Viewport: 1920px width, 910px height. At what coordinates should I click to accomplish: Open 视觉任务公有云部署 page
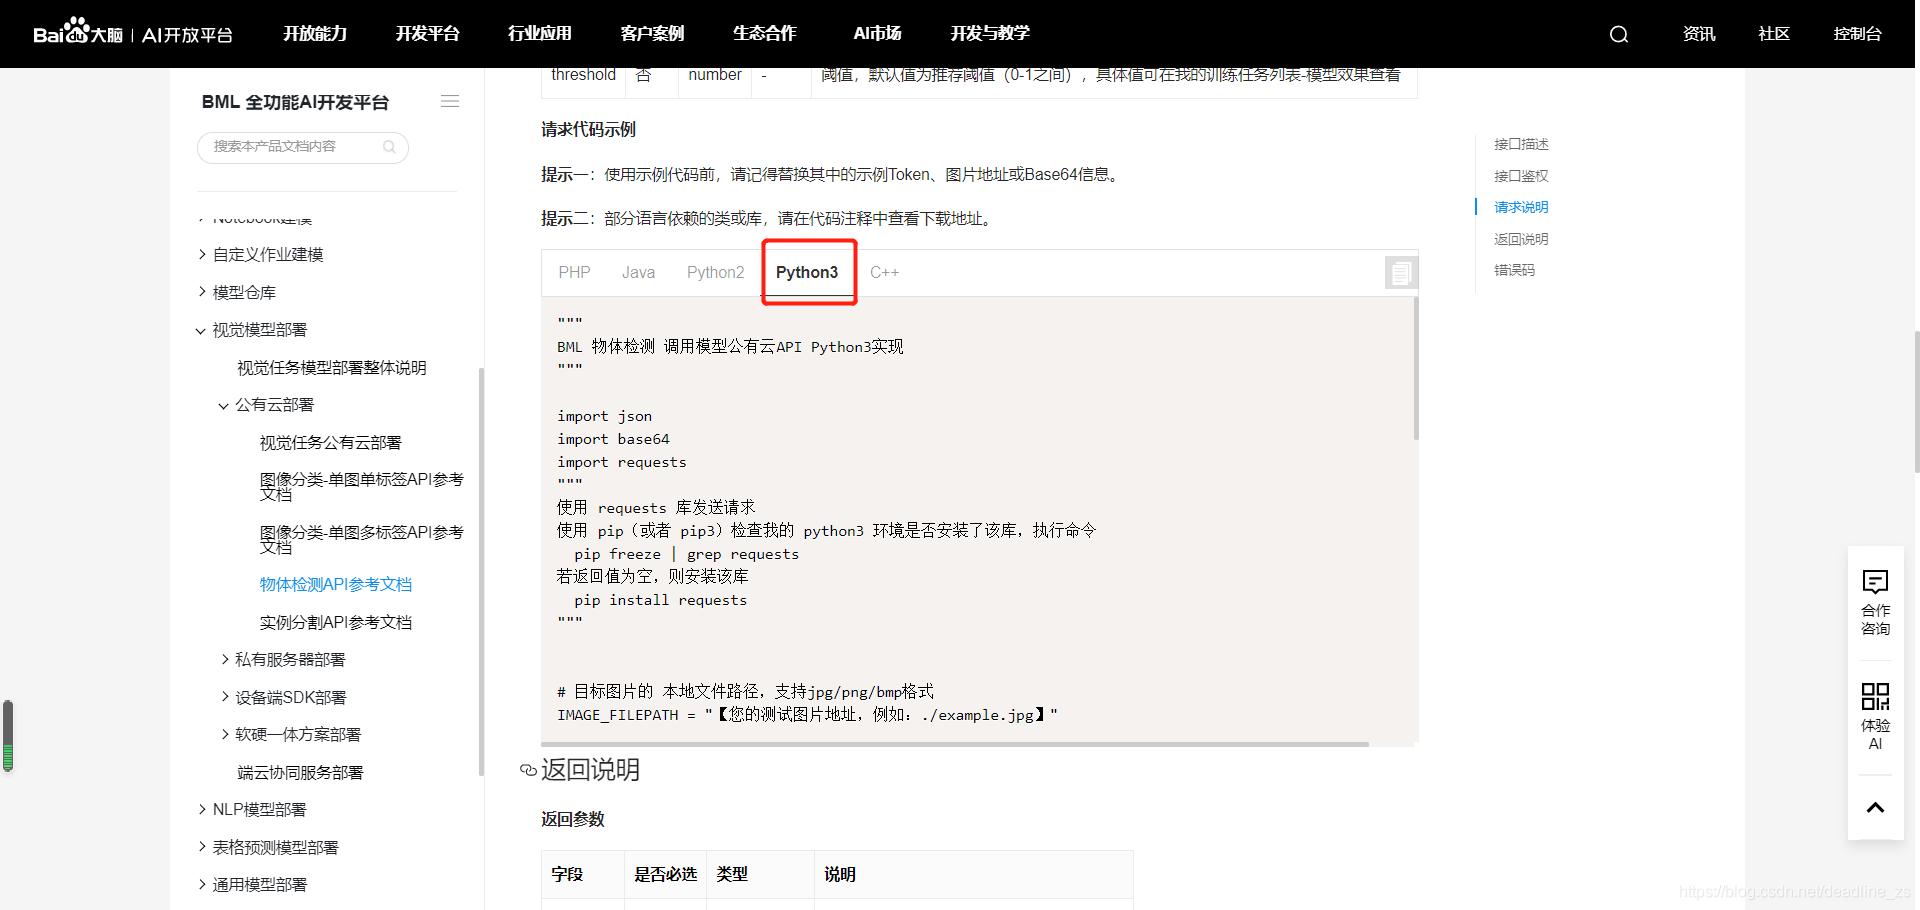[330, 443]
